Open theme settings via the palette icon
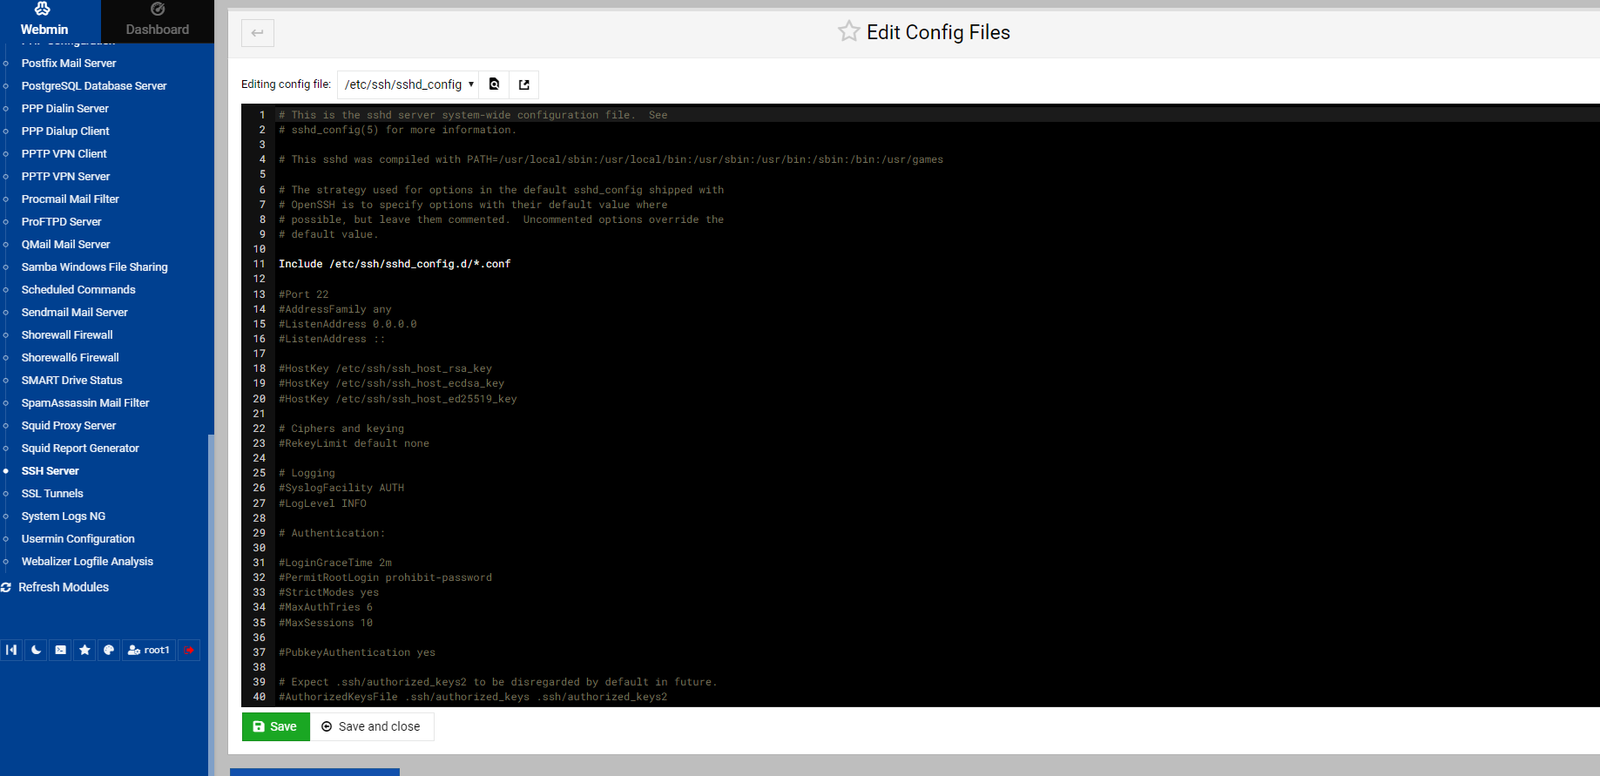1600x776 pixels. (x=109, y=650)
